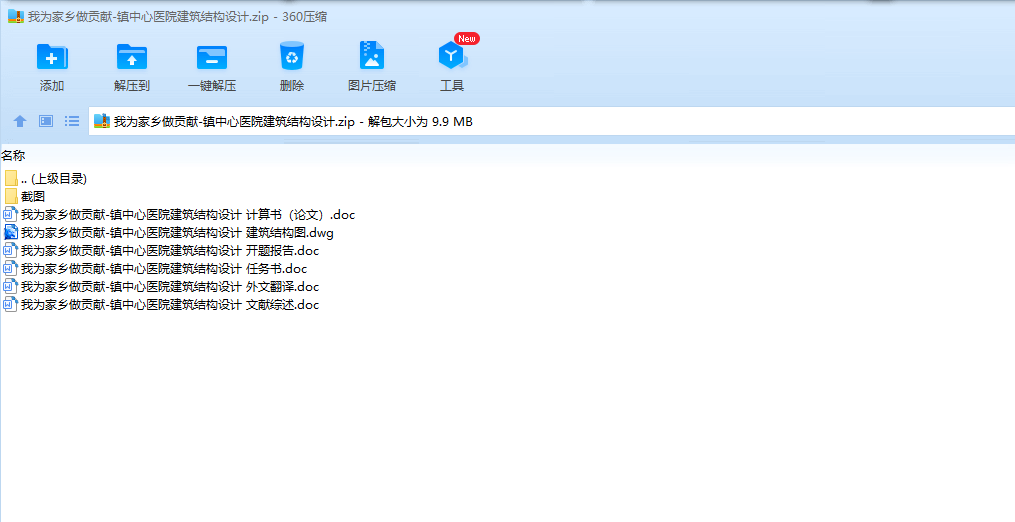This screenshot has height=522, width=1015.
Task: Click the archive path address field
Action: 552,121
